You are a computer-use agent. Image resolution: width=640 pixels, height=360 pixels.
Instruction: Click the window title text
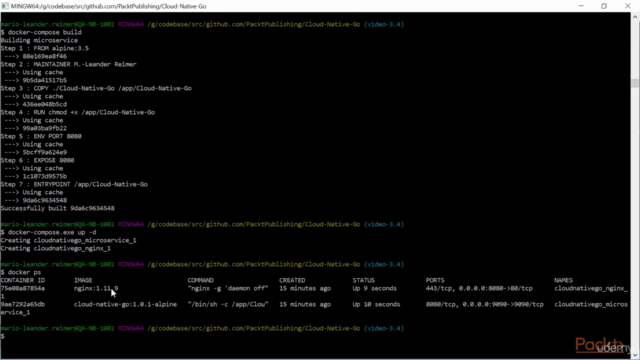[109, 6]
